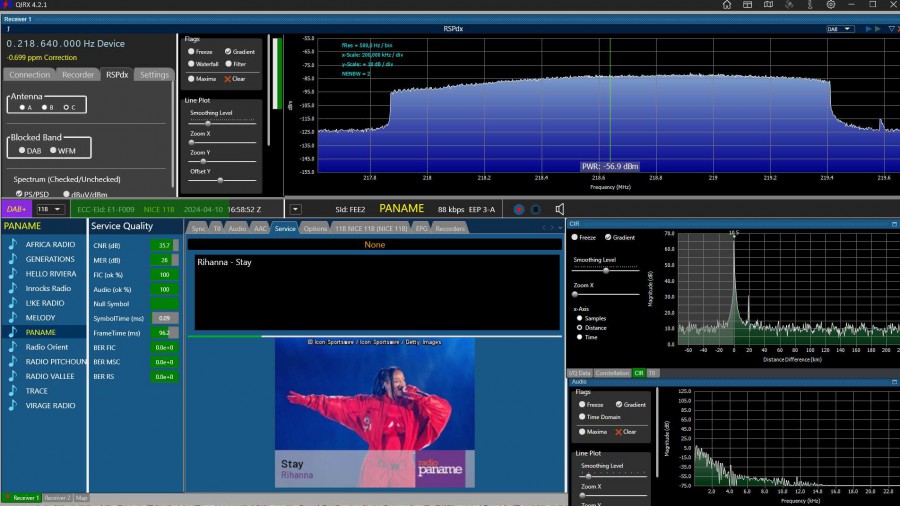The width and height of the screenshot is (900, 506).
Task: Switch to the Recorder tab
Action: tap(77, 75)
